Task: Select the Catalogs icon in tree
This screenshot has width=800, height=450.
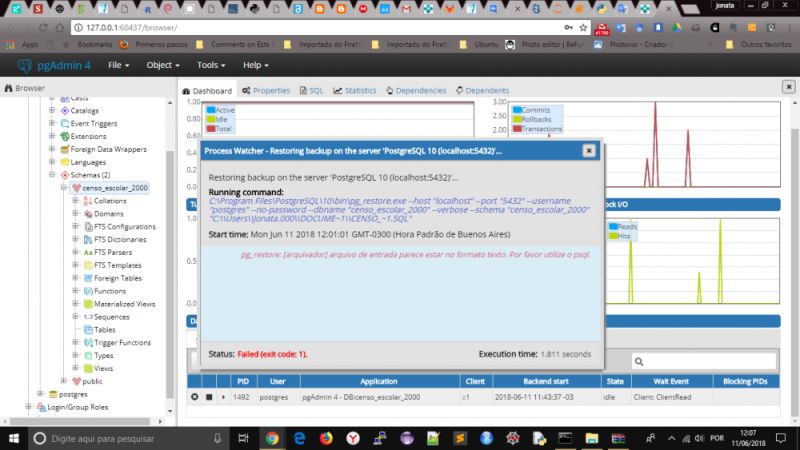Action: [65, 110]
